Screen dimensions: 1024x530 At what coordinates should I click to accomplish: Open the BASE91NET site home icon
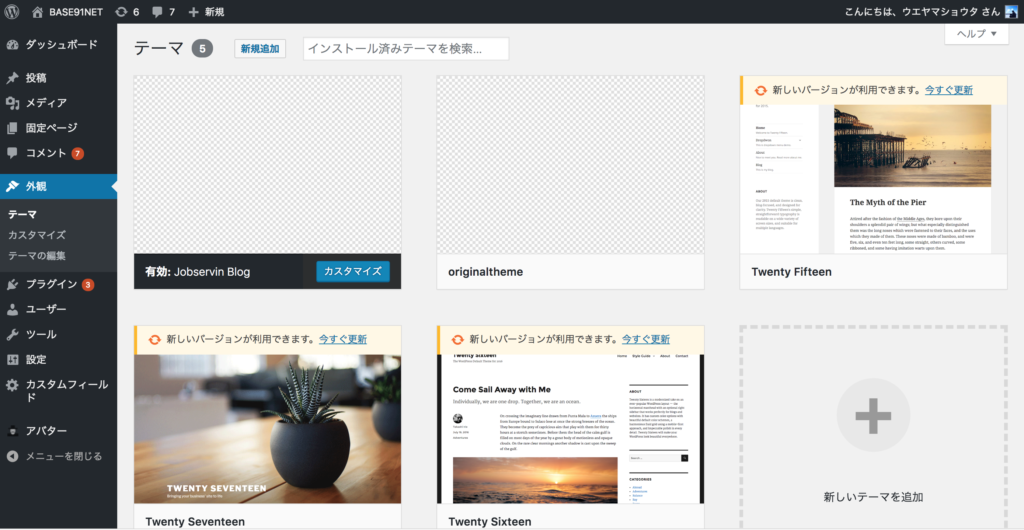pyautogui.click(x=38, y=12)
